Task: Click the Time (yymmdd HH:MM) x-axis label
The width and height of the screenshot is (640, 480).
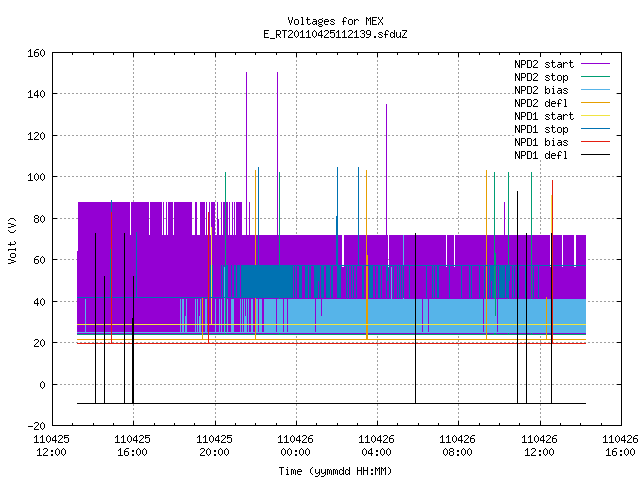Action: [335, 471]
